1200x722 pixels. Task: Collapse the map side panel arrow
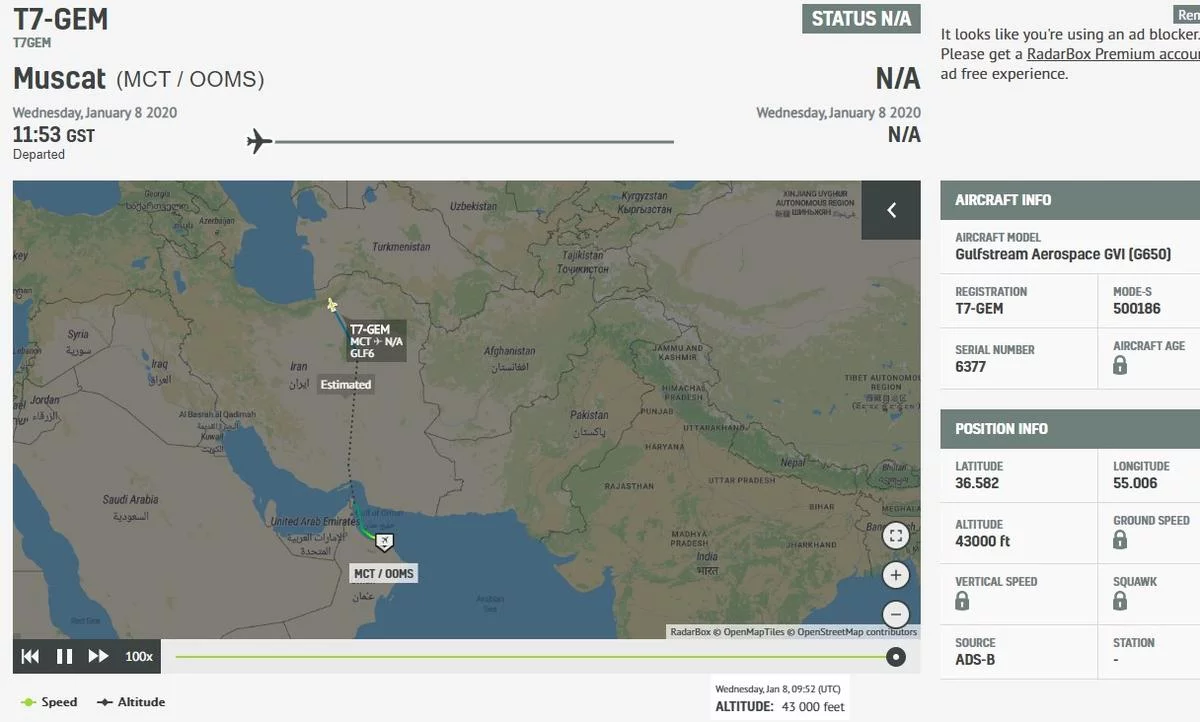tap(891, 210)
